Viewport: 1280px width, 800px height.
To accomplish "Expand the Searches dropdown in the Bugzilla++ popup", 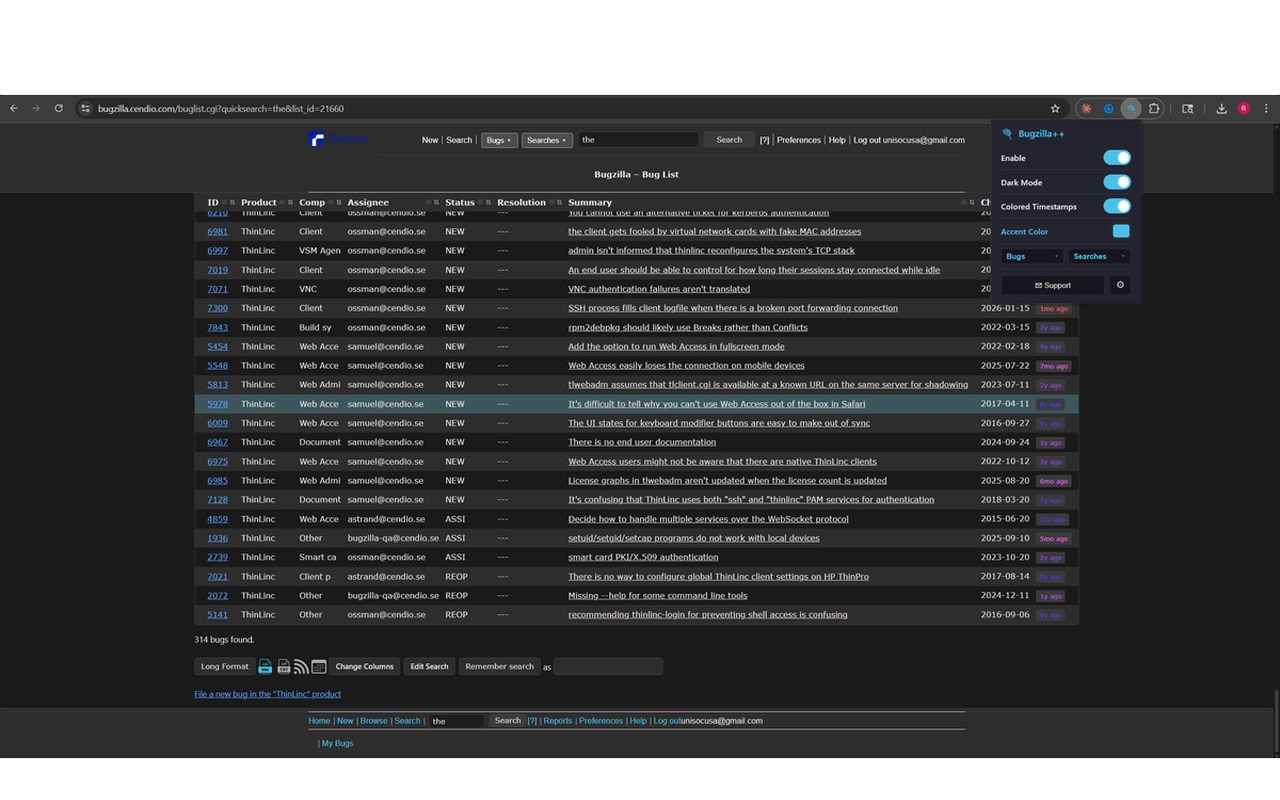I will point(1098,256).
